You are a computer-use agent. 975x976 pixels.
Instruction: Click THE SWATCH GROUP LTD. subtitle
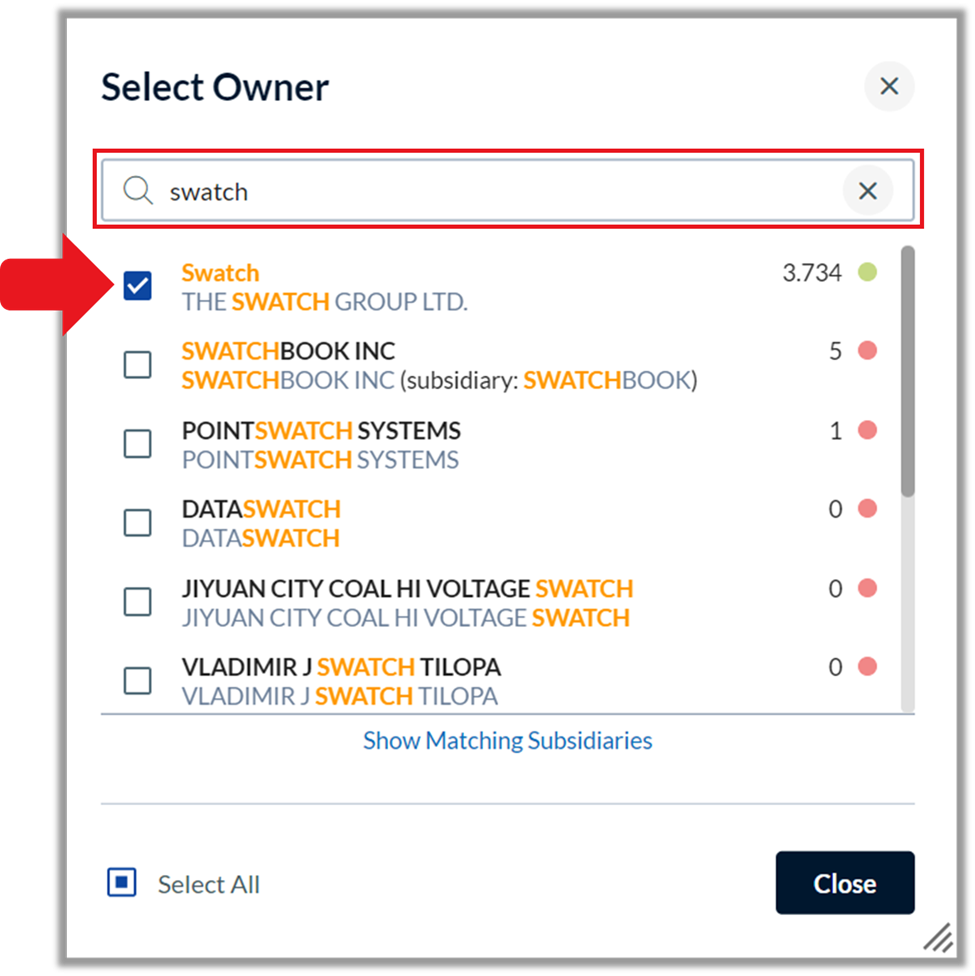(324, 302)
